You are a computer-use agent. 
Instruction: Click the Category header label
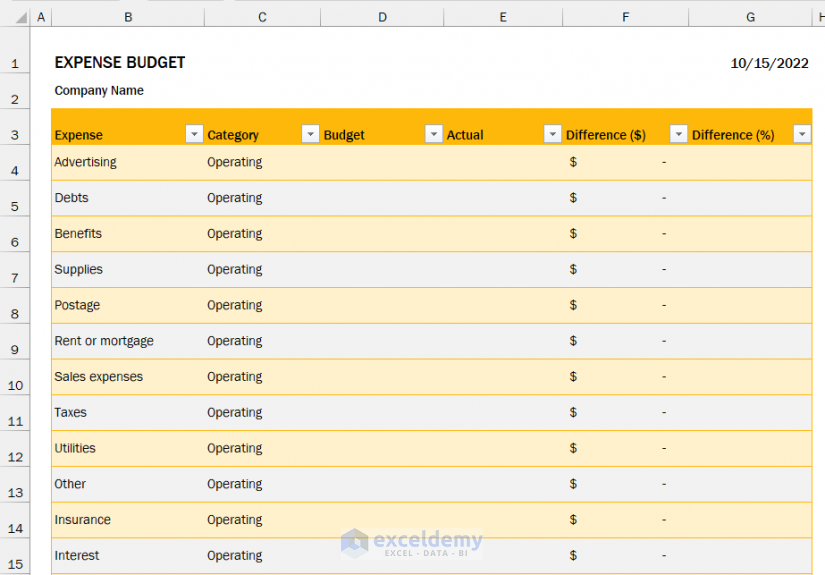point(233,135)
